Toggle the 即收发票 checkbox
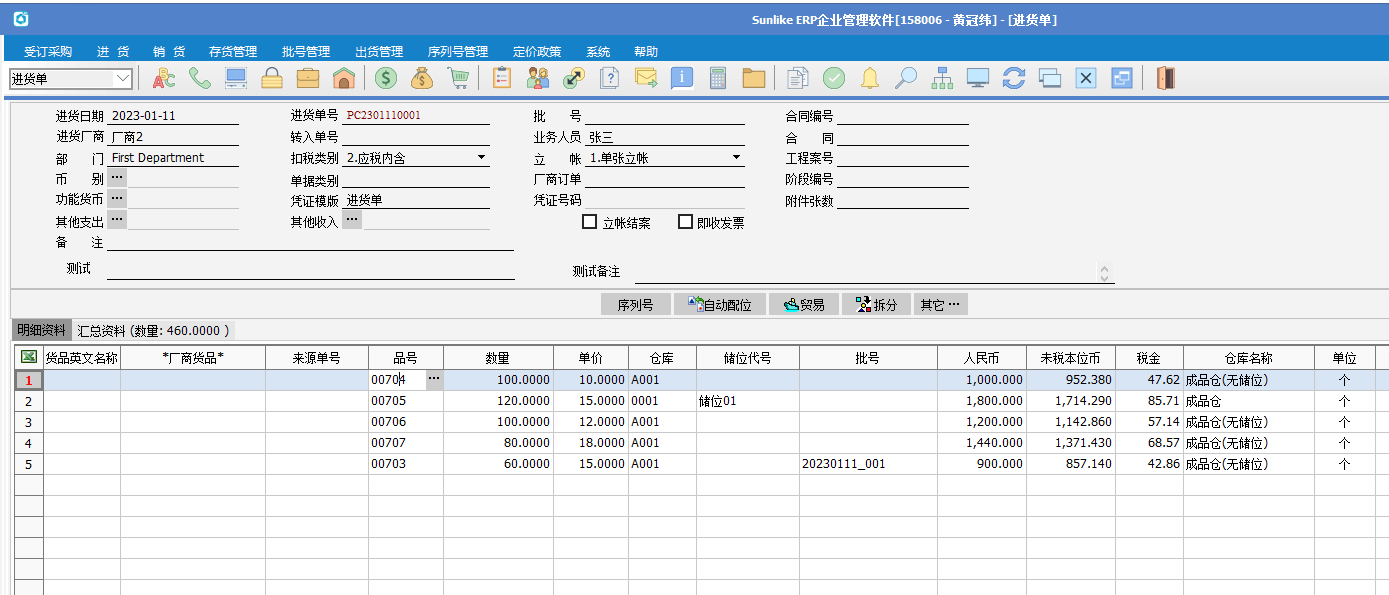The height and width of the screenshot is (595, 1389). coord(685,222)
